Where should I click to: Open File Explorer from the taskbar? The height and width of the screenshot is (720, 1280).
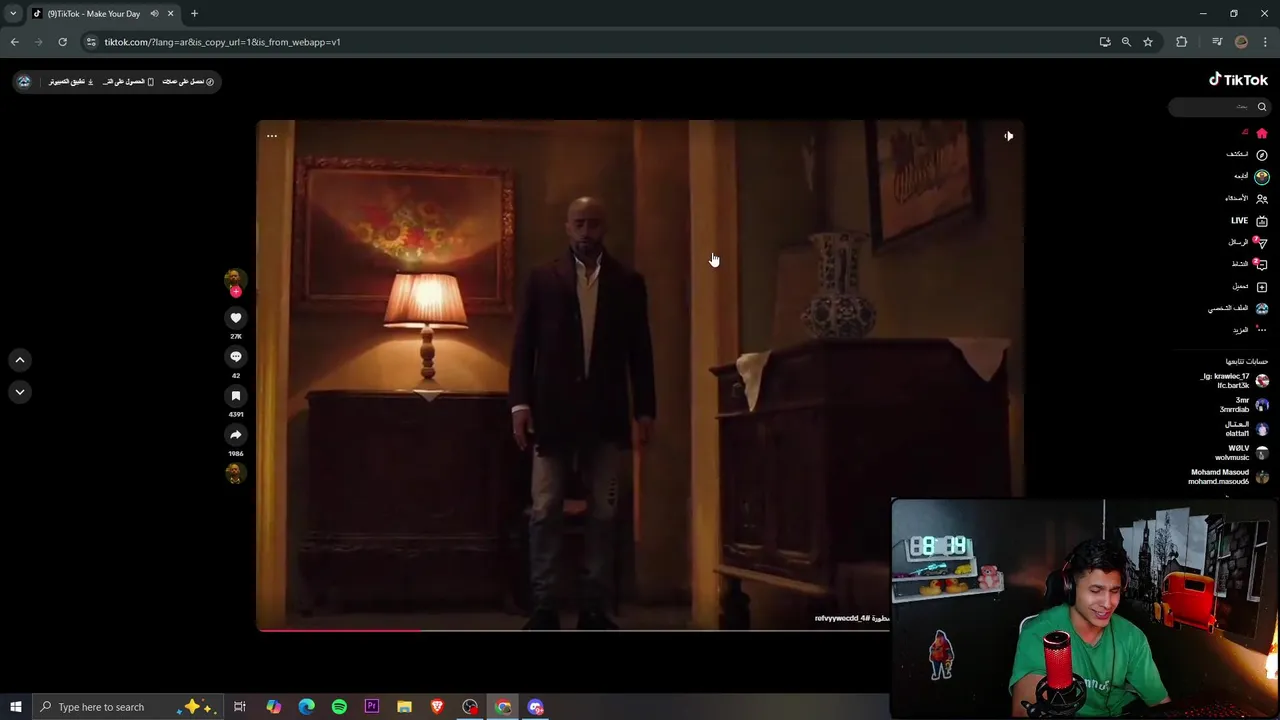point(404,707)
